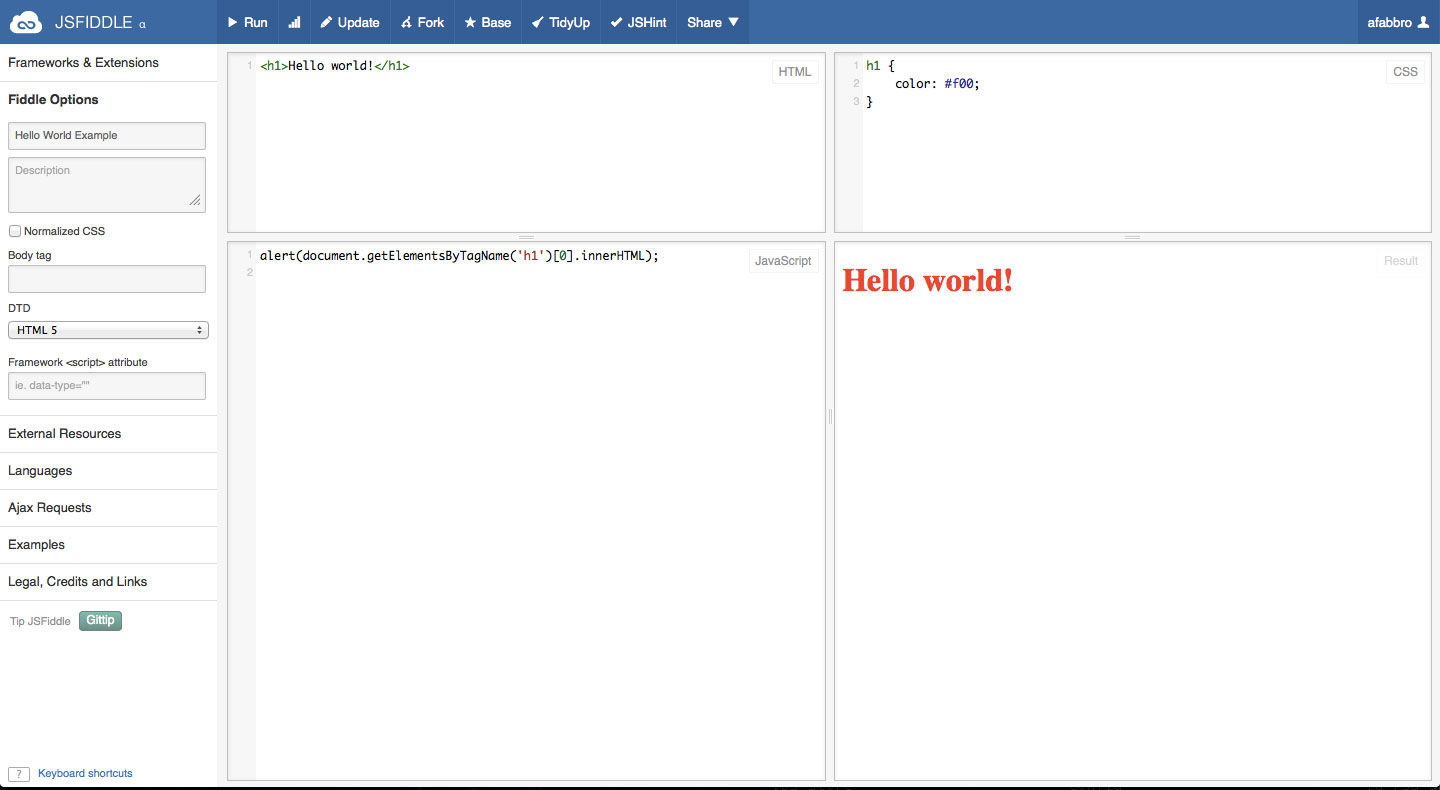This screenshot has width=1440, height=790.
Task: Click the question mark shortcut key icon
Action: tap(19, 774)
